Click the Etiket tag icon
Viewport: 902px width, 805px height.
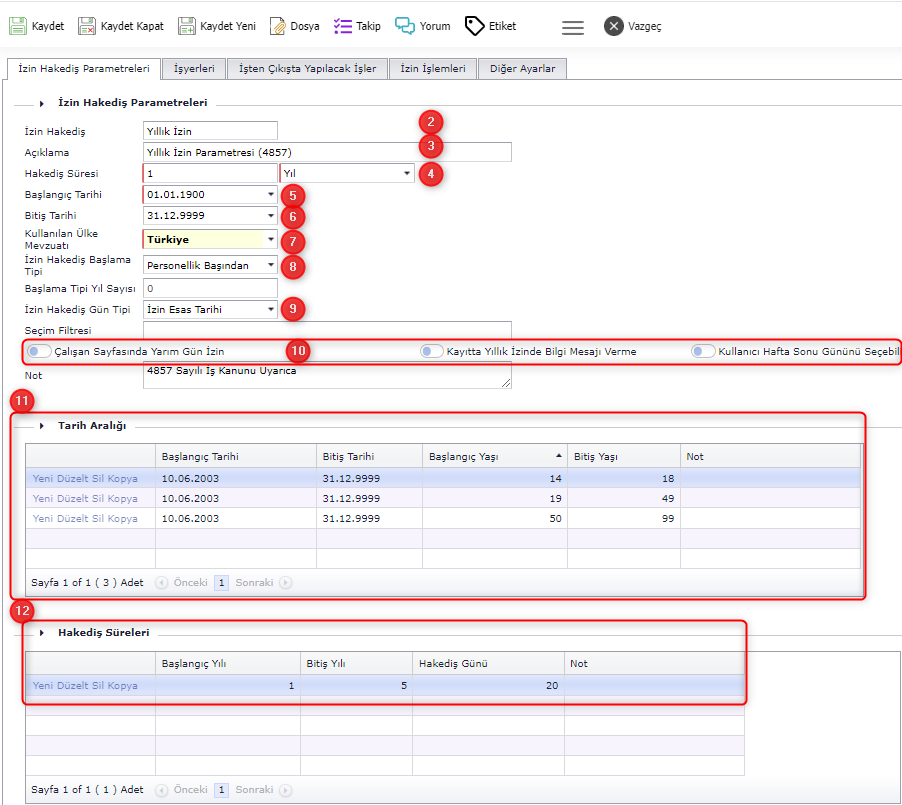[x=475, y=26]
